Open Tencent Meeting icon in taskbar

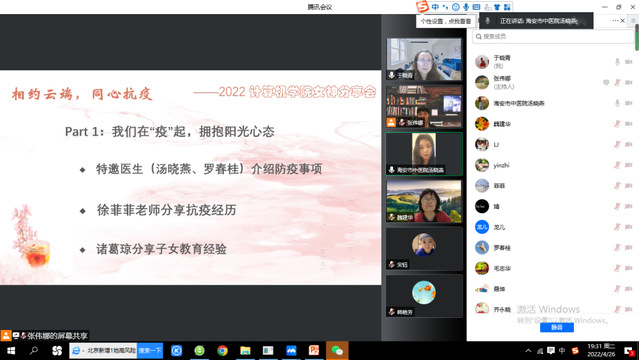[291, 350]
